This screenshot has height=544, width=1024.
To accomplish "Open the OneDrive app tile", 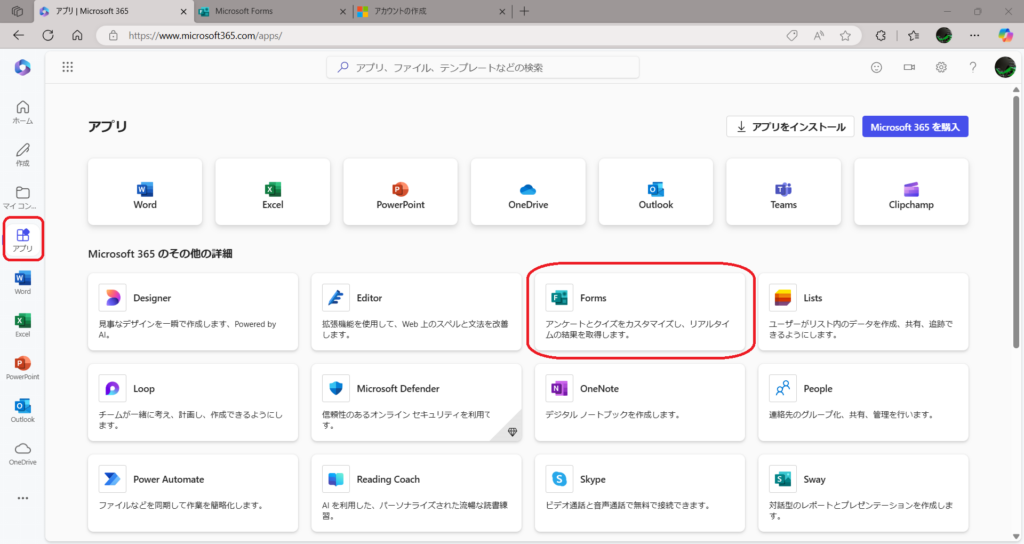I will click(528, 192).
